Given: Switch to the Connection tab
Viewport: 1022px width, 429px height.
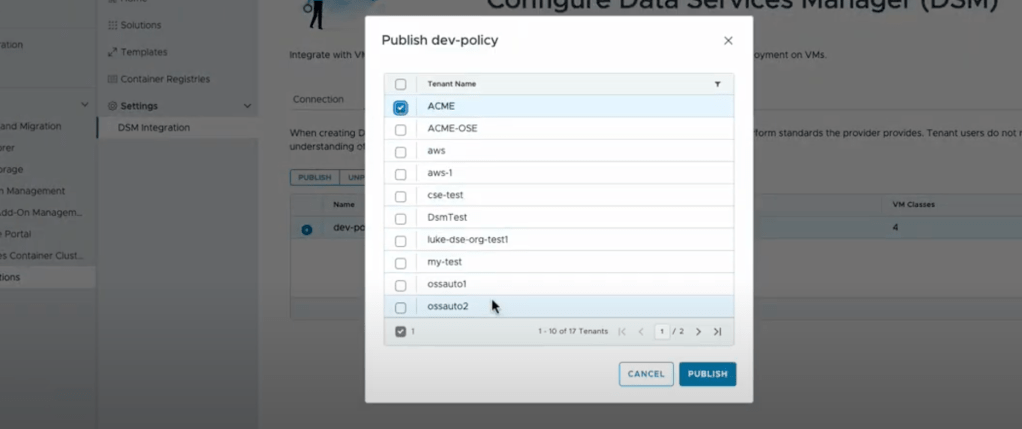Looking at the screenshot, I should [x=318, y=99].
